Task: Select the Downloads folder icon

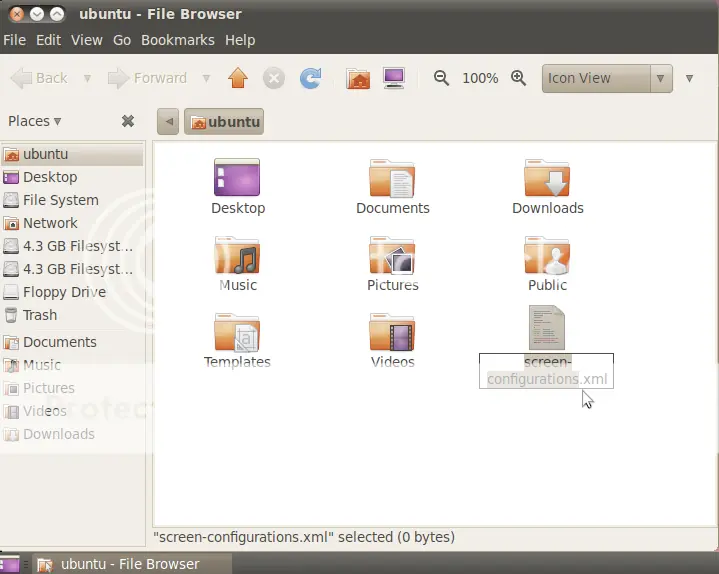Action: pyautogui.click(x=548, y=178)
